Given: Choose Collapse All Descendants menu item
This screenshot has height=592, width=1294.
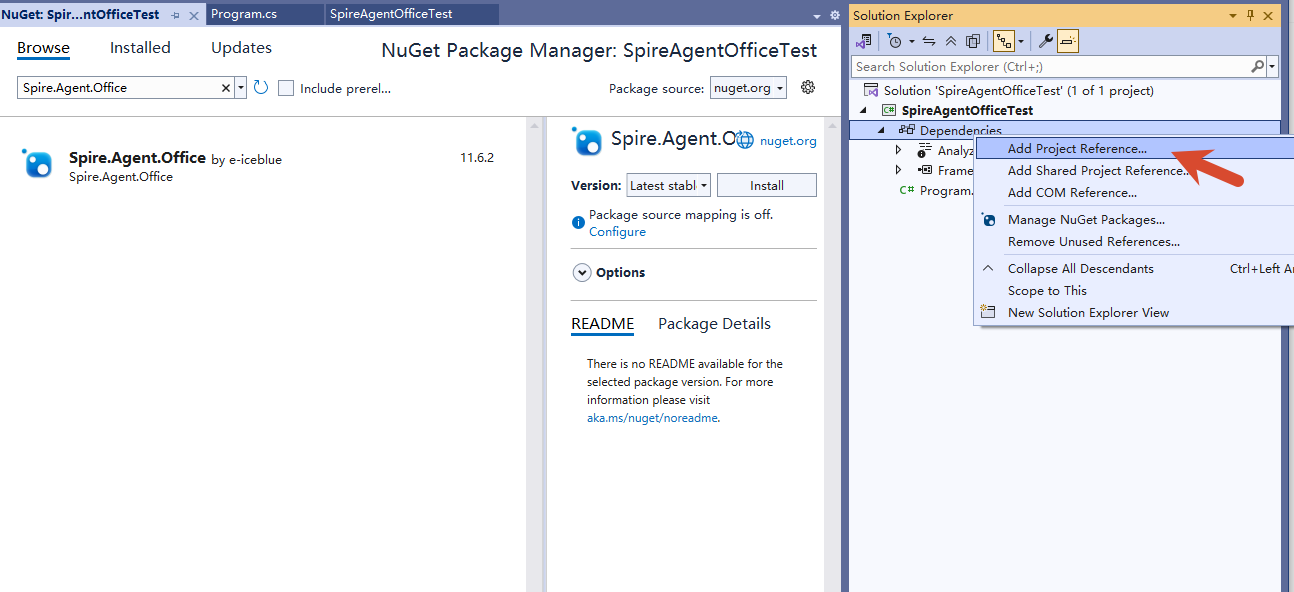Looking at the screenshot, I should point(1134,268).
